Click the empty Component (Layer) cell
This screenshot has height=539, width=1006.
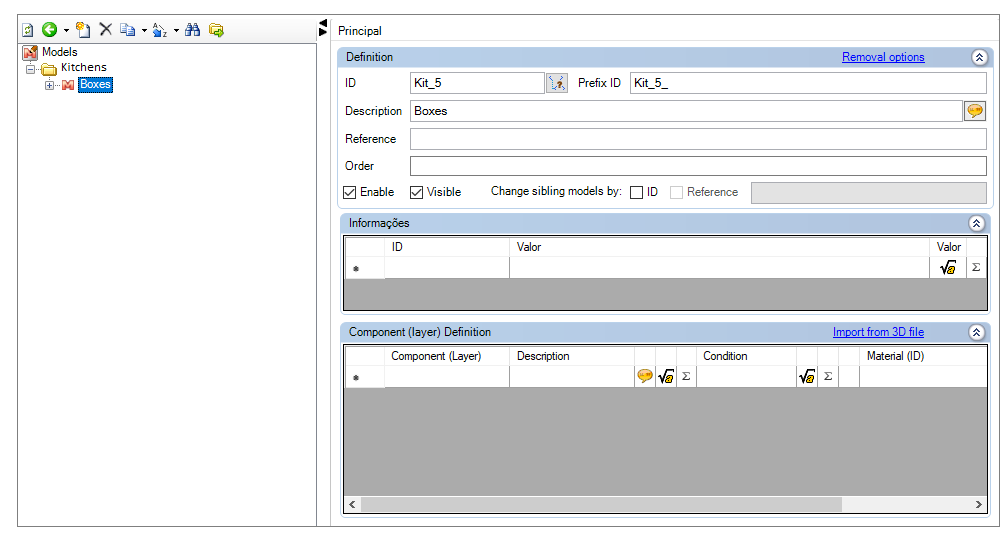click(447, 377)
